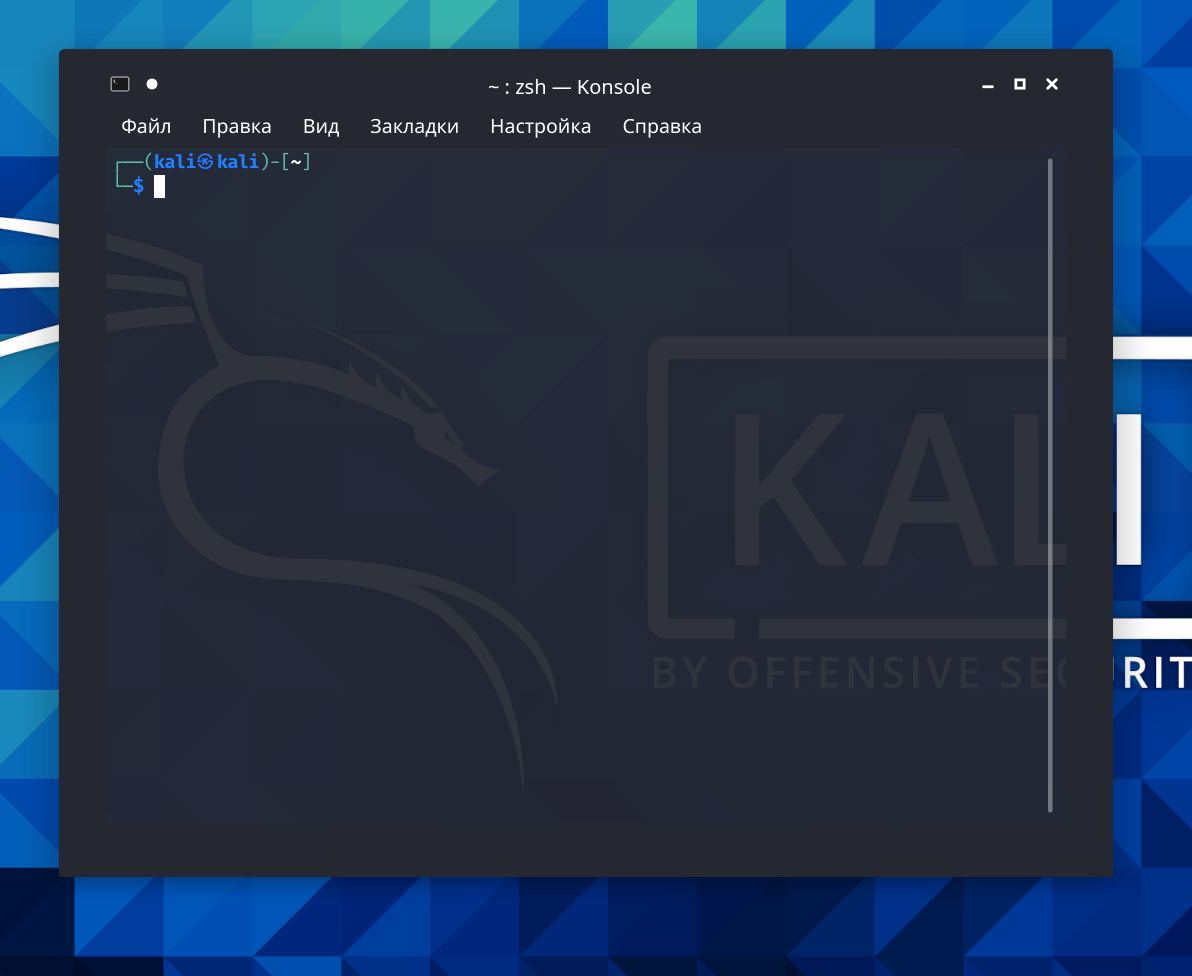
Task: Click the '~ : zsh — Konsole' window title
Action: (569, 87)
